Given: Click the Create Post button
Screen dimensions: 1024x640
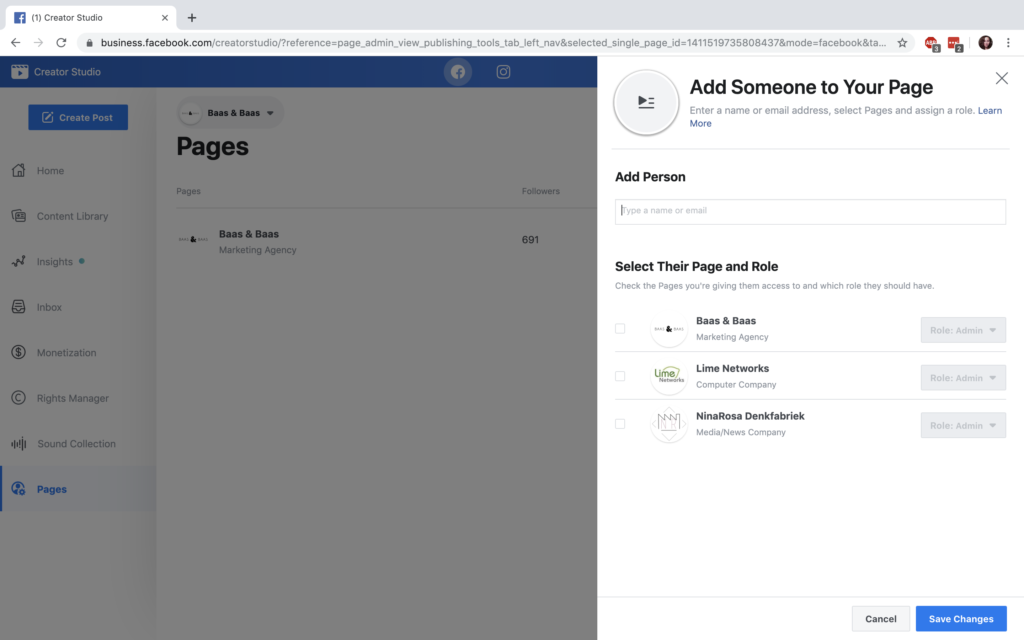Looking at the screenshot, I should [78, 118].
